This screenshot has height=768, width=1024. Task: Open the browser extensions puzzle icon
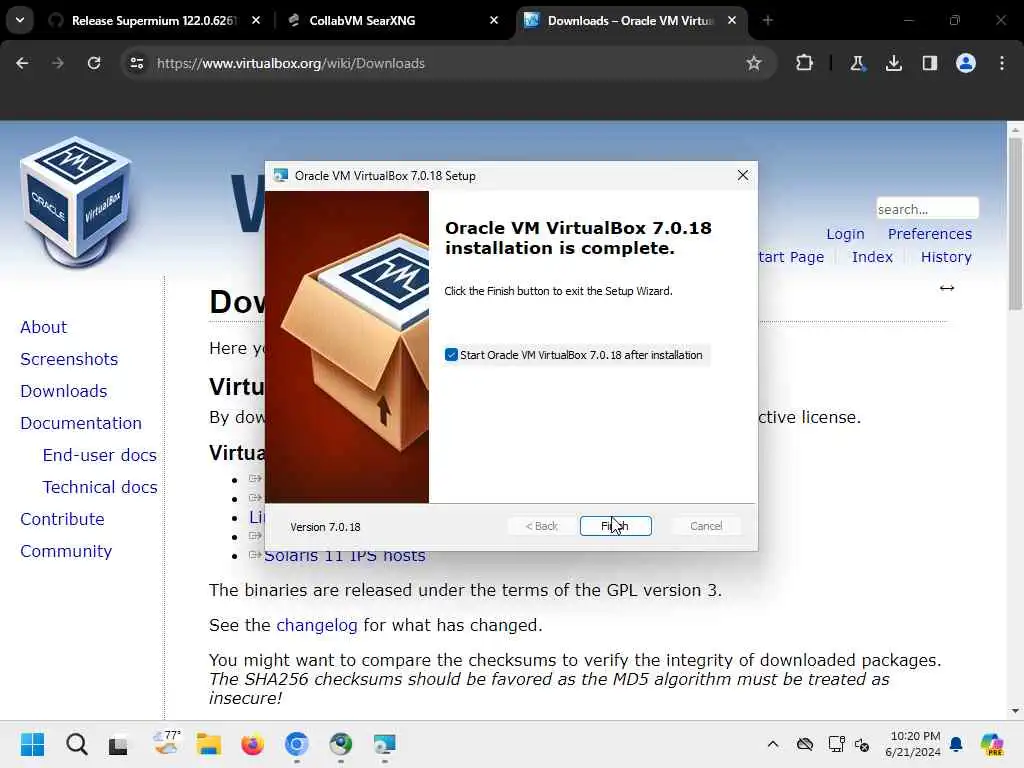click(x=805, y=63)
